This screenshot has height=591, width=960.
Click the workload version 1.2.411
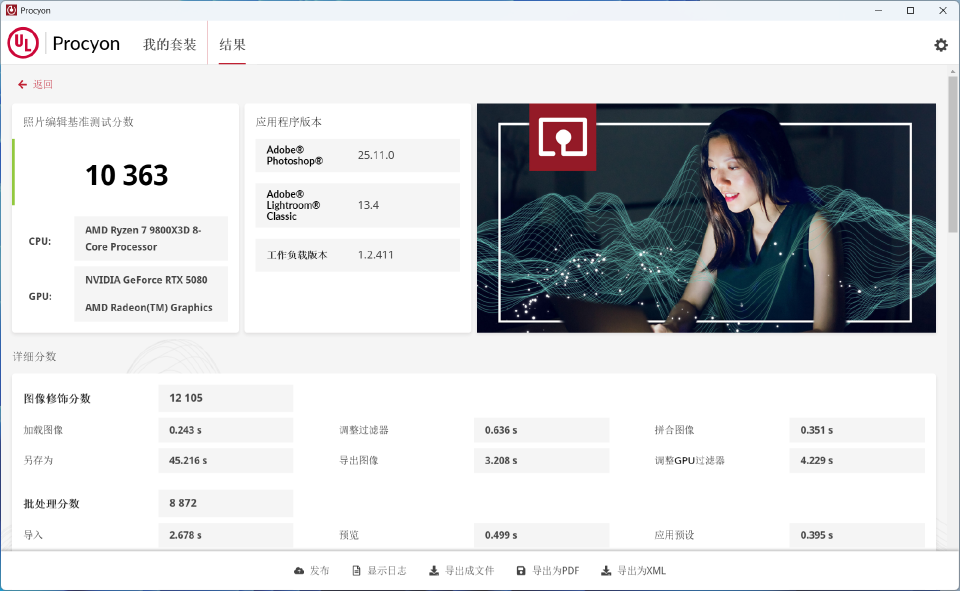coord(375,255)
